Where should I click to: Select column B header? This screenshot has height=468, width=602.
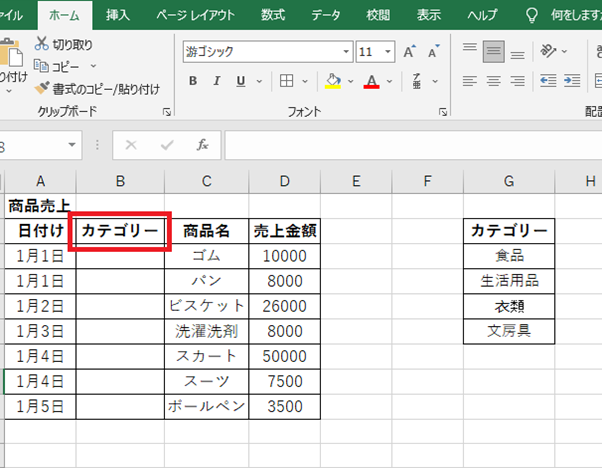[120, 181]
